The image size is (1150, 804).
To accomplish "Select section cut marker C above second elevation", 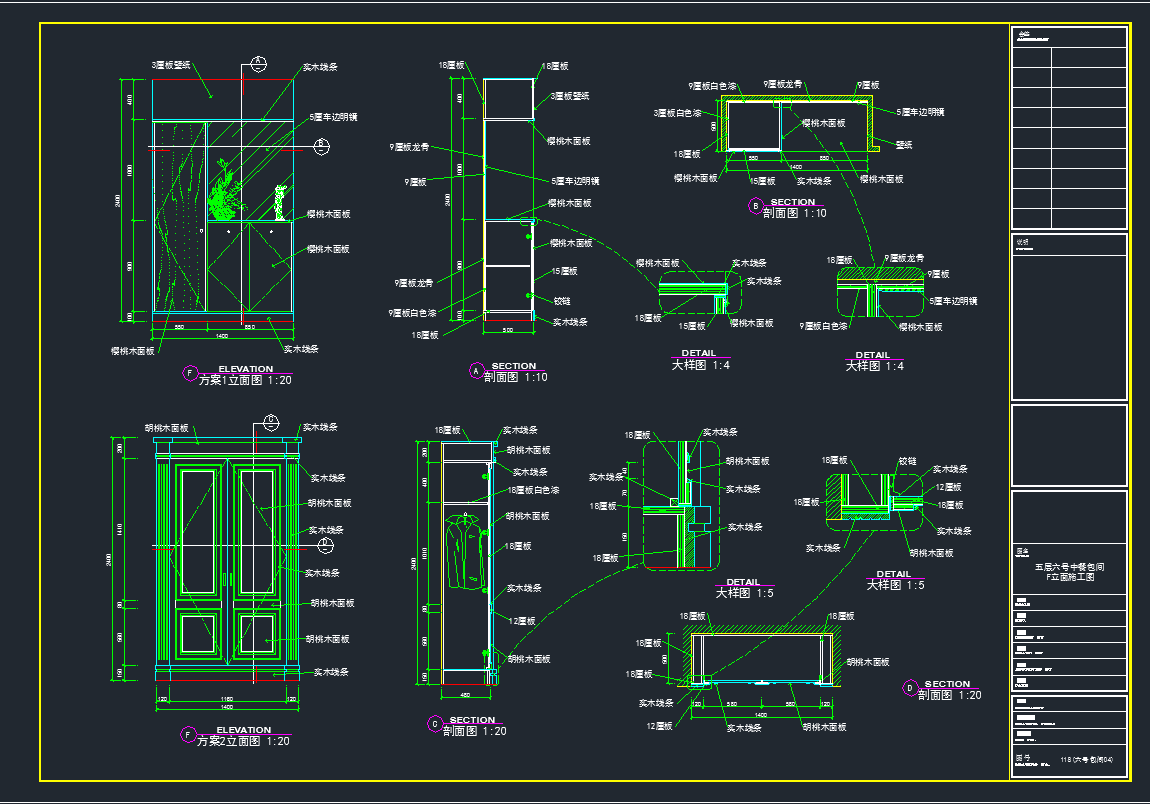I will click(x=272, y=420).
